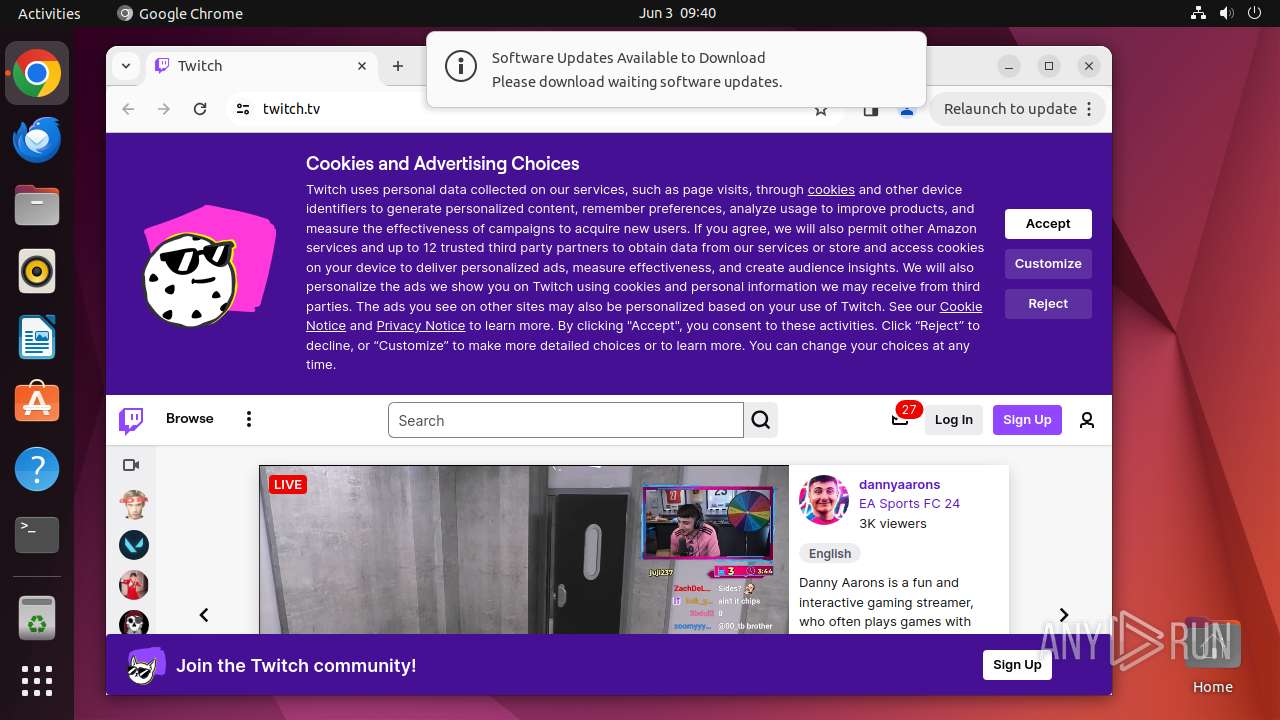Open first channel avatar in sidebar
This screenshot has height=720, width=1280.
[134, 504]
